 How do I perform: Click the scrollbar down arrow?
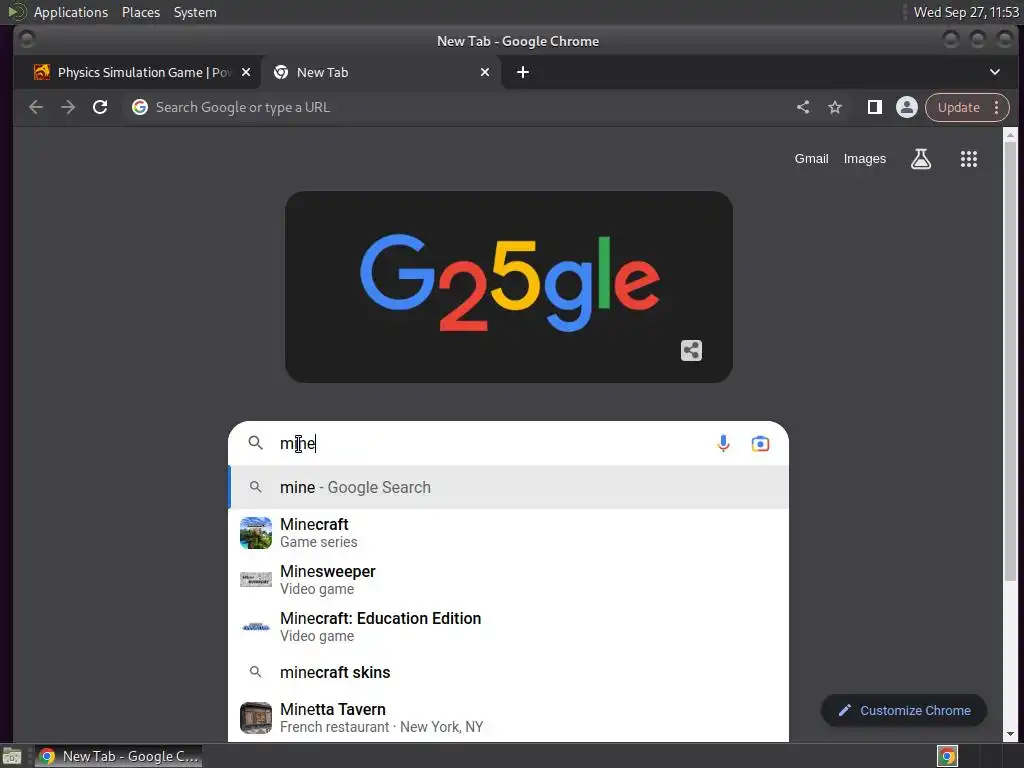(1010, 734)
